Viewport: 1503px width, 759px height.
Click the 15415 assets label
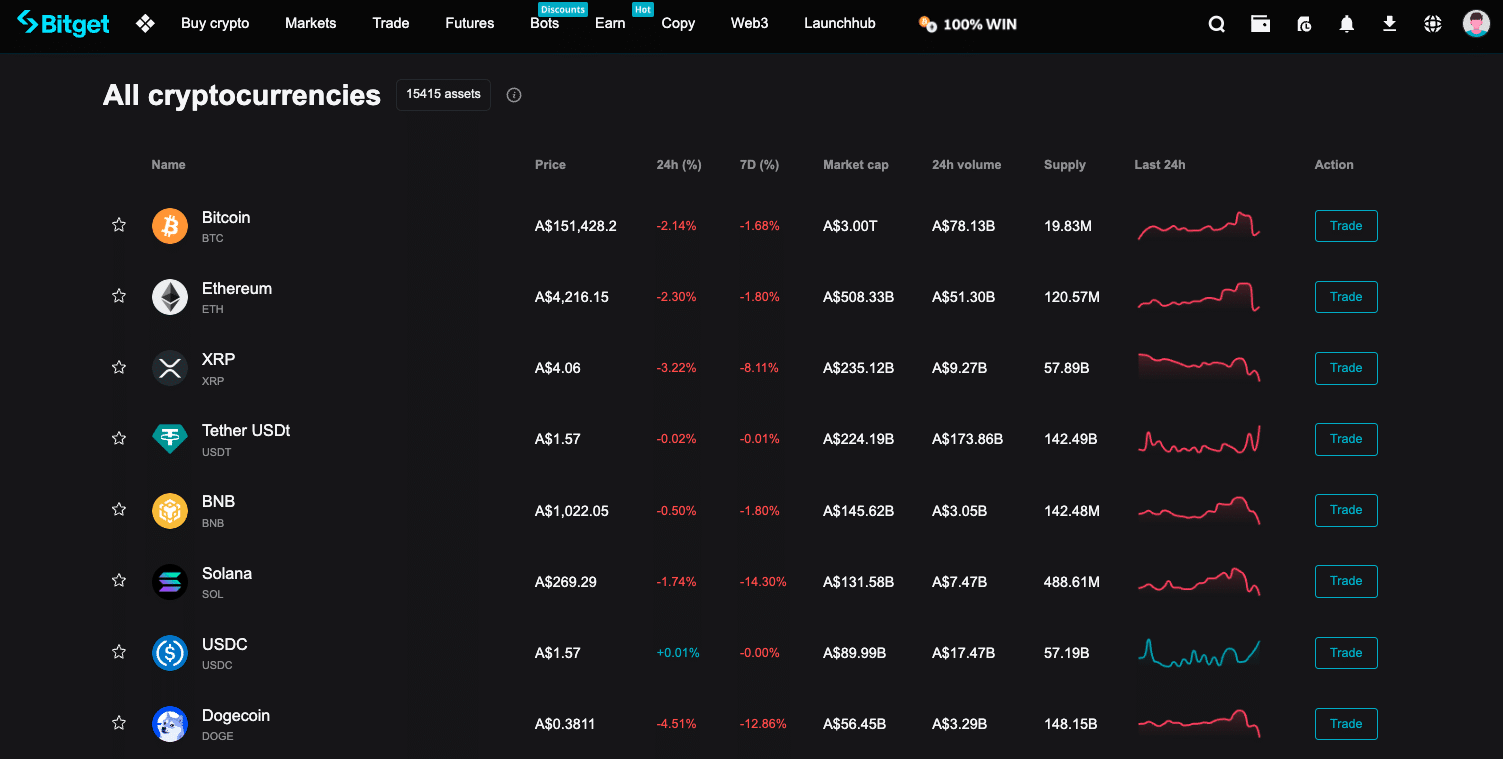443,95
